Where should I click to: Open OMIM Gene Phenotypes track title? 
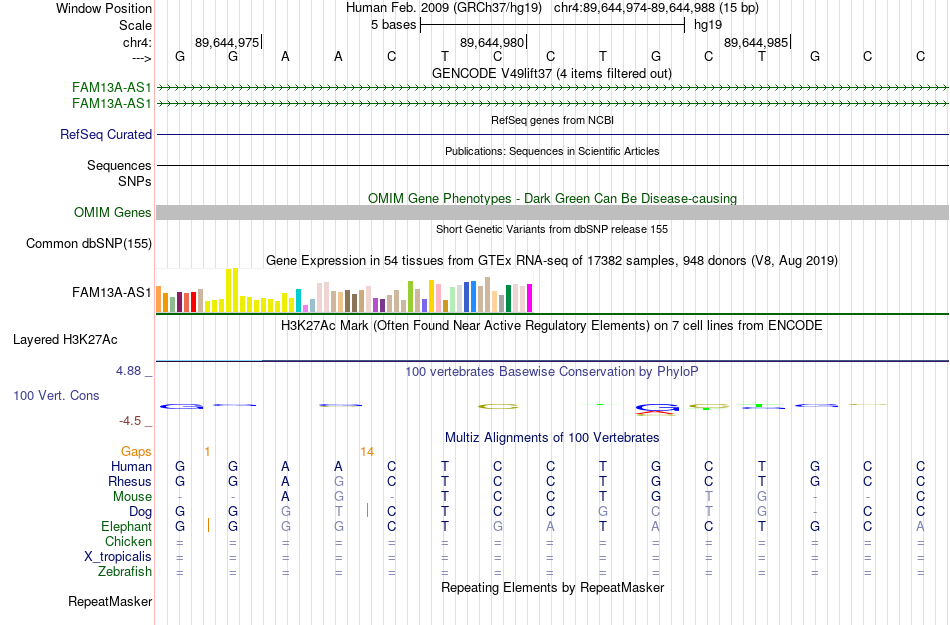tap(552, 199)
